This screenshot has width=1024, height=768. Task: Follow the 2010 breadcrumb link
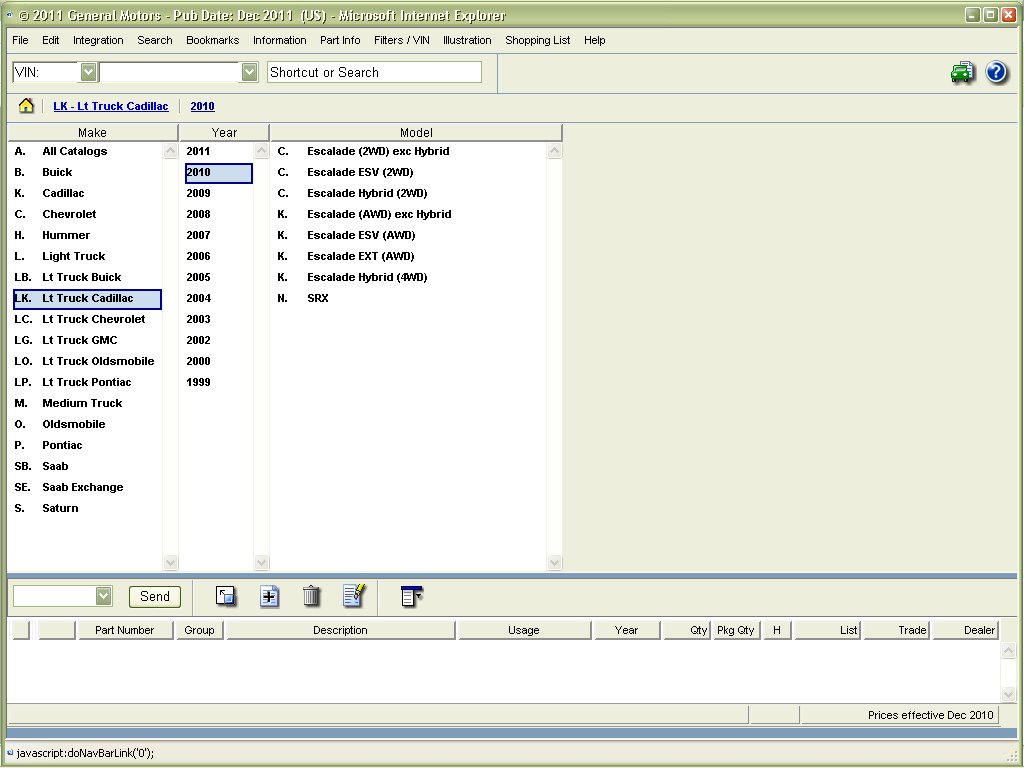pos(202,106)
